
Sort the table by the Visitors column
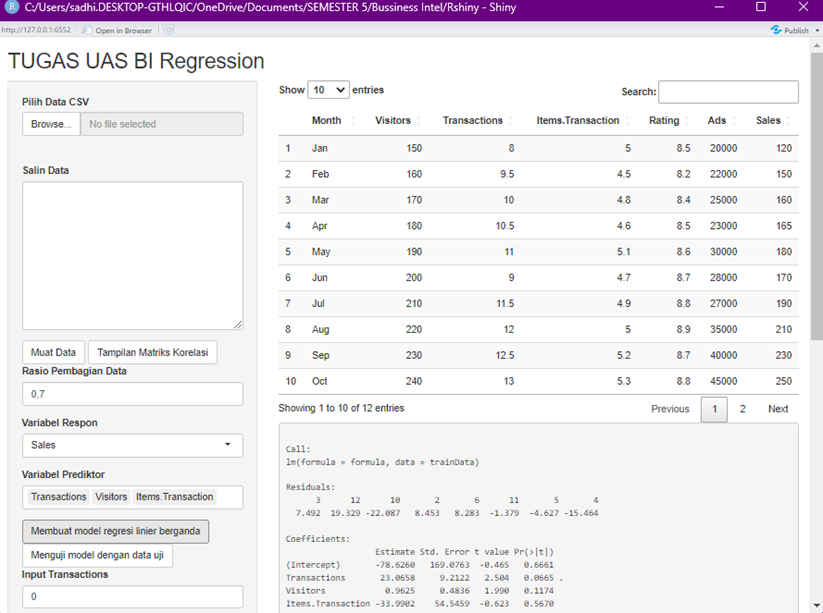pyautogui.click(x=395, y=120)
